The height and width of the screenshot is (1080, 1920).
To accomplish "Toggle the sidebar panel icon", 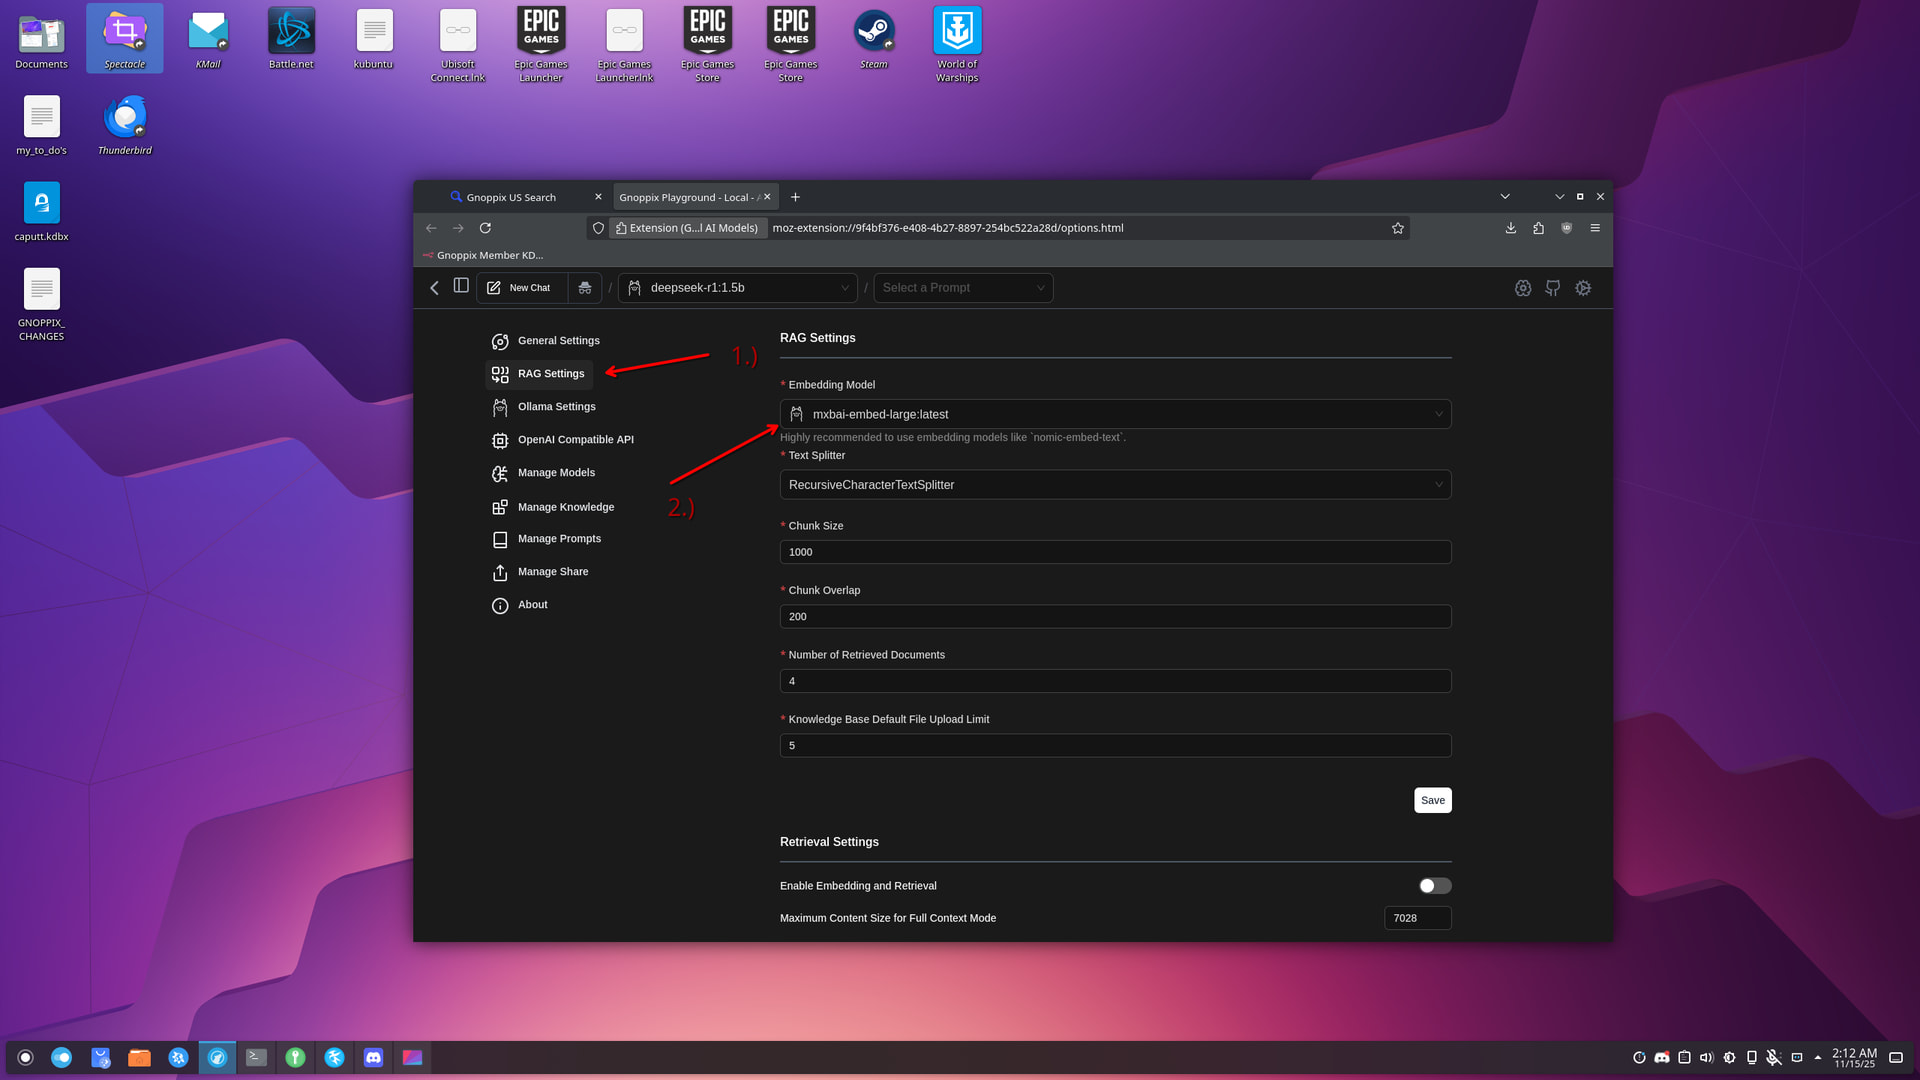I will [x=461, y=286].
